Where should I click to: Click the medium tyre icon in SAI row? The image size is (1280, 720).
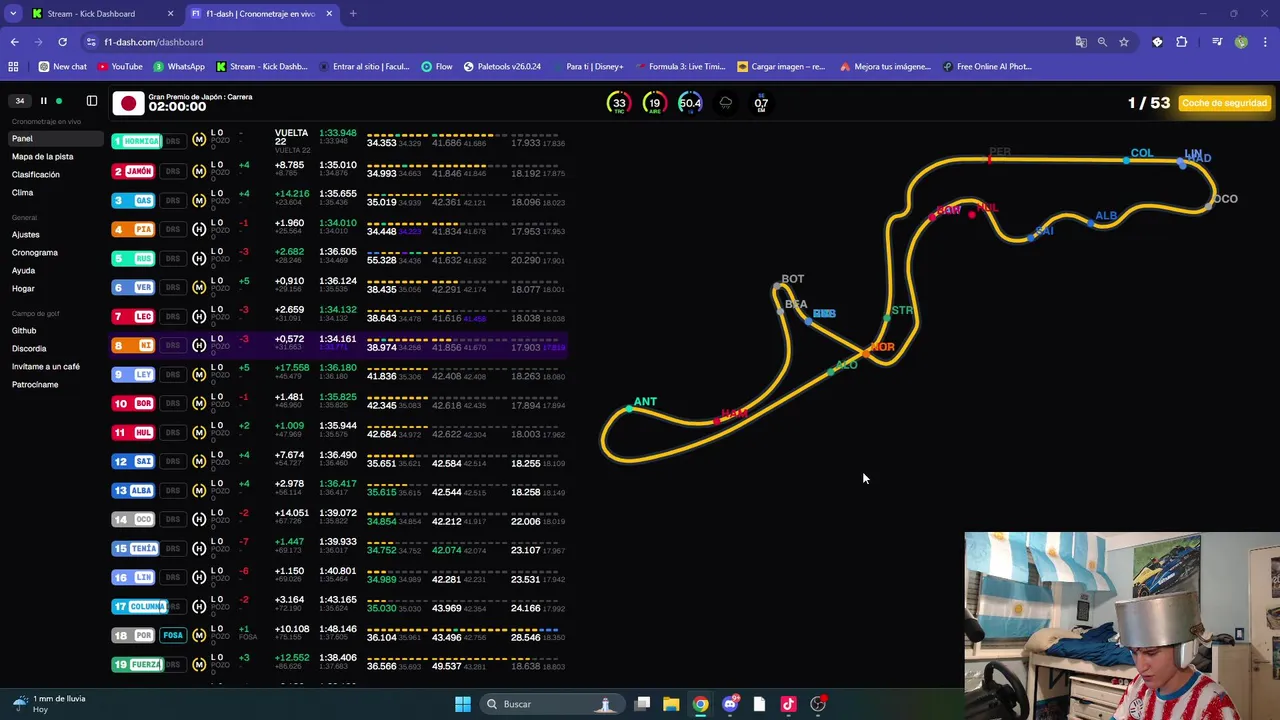click(199, 461)
